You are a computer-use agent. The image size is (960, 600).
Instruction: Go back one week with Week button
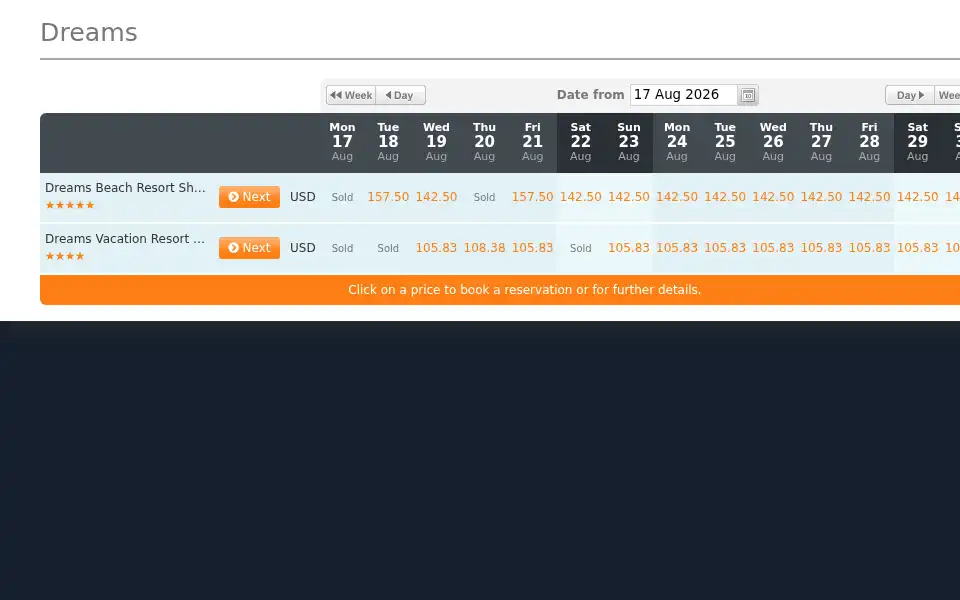click(x=351, y=95)
